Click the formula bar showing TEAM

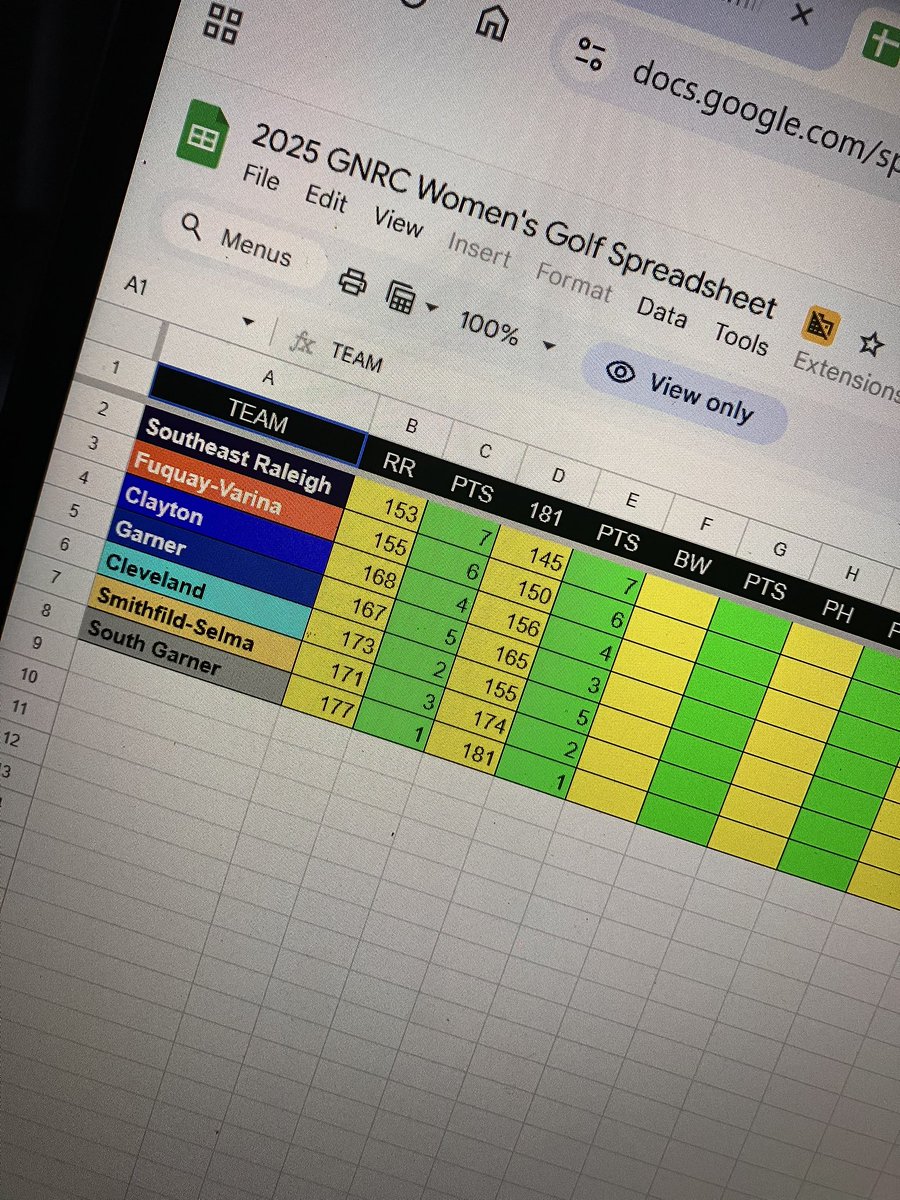(x=357, y=358)
